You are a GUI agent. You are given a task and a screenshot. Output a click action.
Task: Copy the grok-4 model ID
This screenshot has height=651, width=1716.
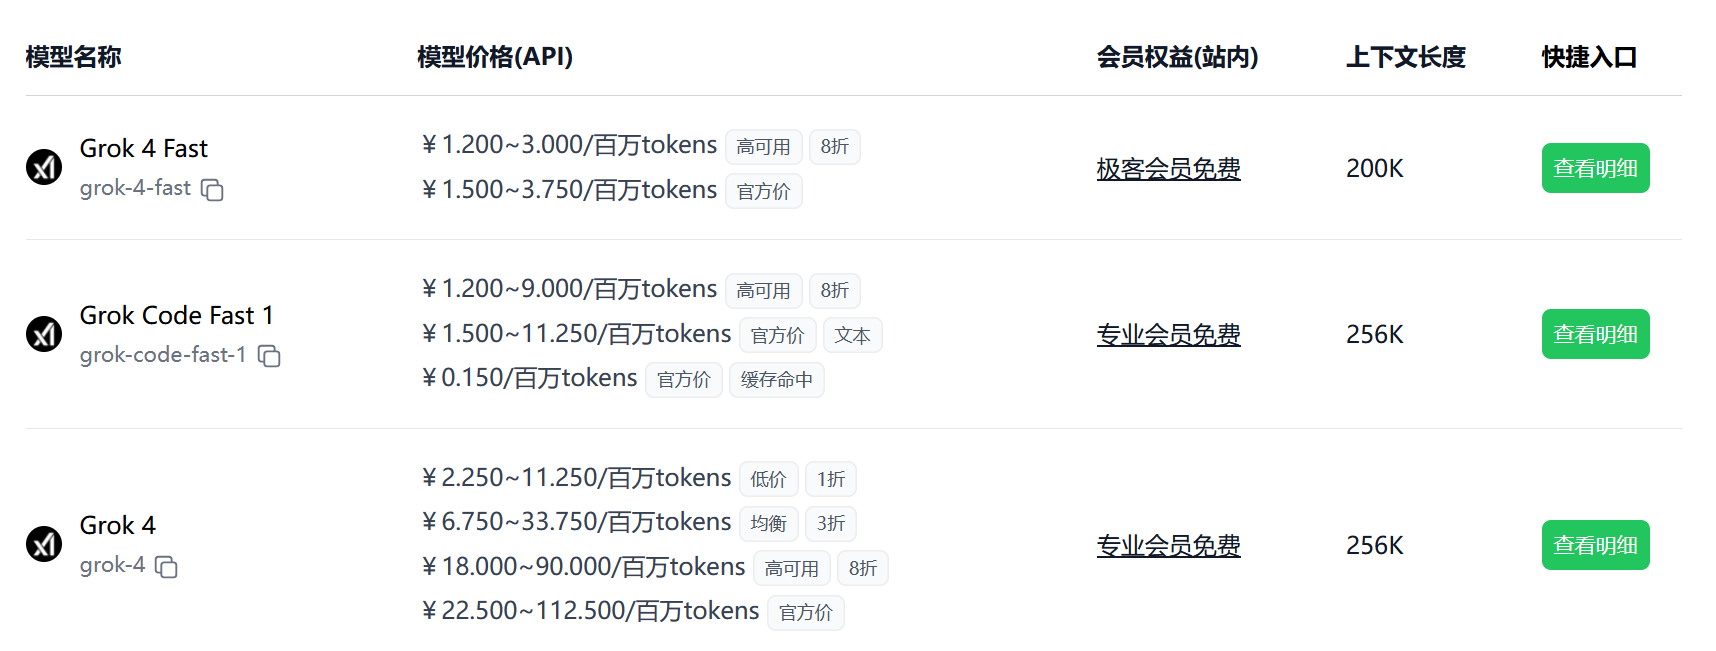[x=166, y=567]
